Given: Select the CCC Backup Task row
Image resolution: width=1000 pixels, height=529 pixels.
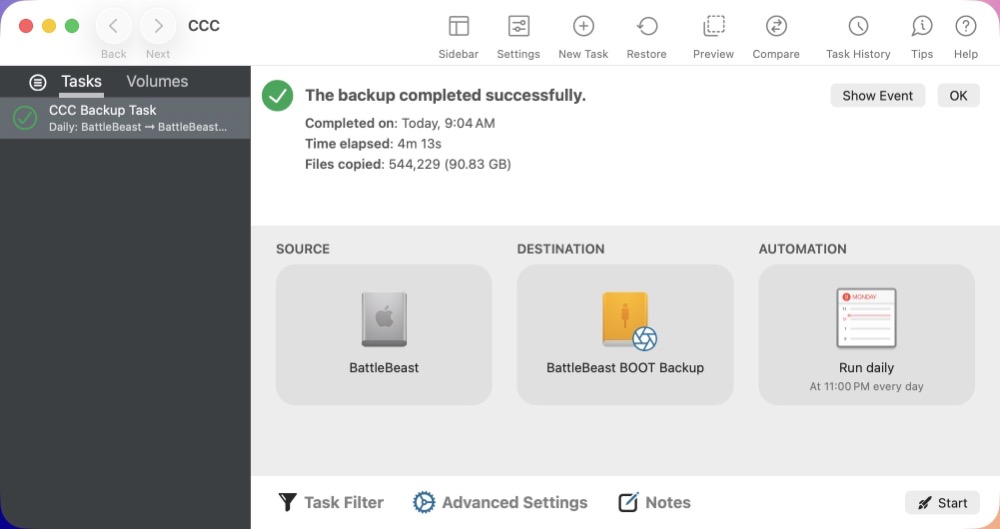Looking at the screenshot, I should pos(125,118).
